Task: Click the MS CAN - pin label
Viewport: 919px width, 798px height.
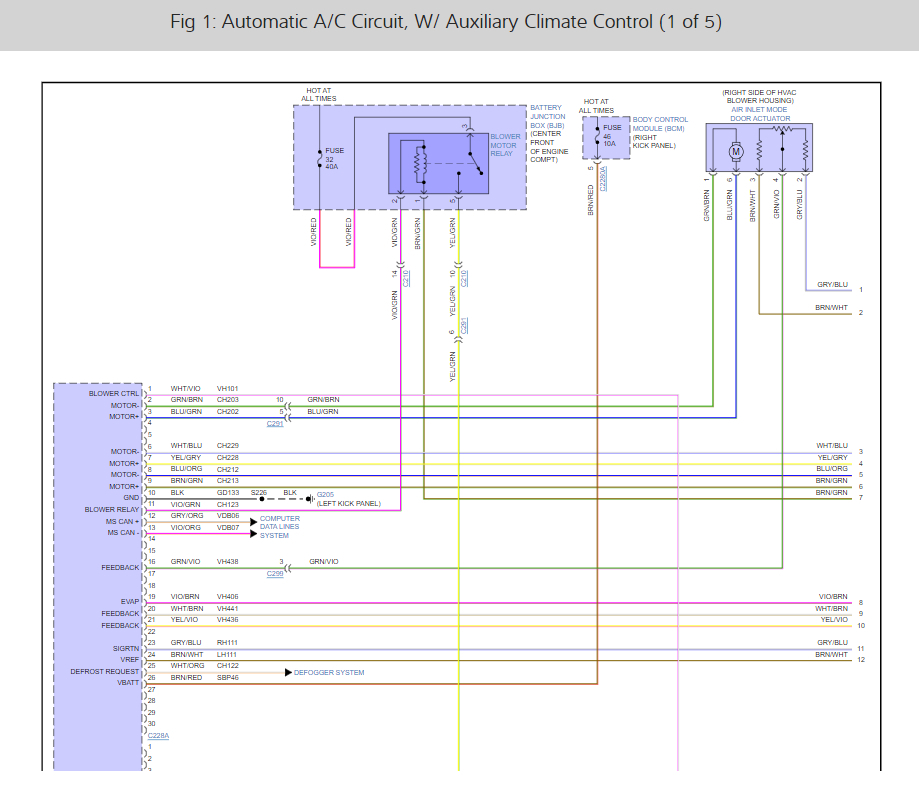Action: tap(123, 533)
